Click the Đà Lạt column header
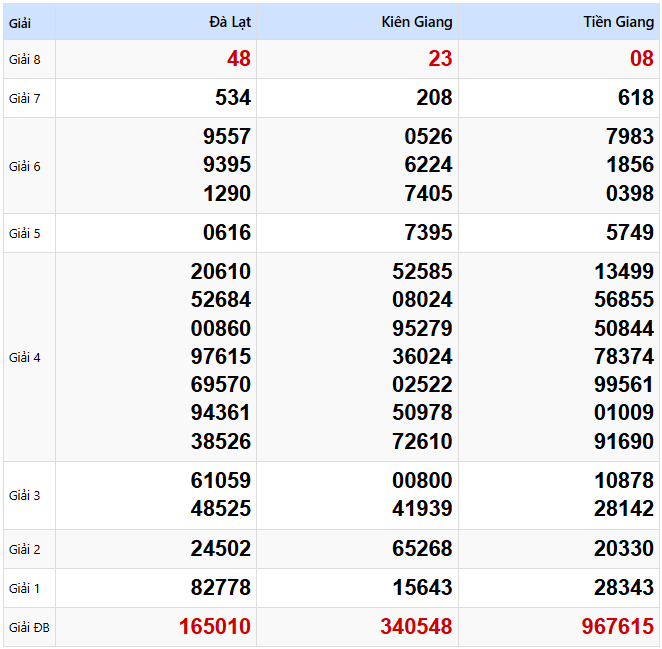This screenshot has width=662, height=649. coord(229,21)
